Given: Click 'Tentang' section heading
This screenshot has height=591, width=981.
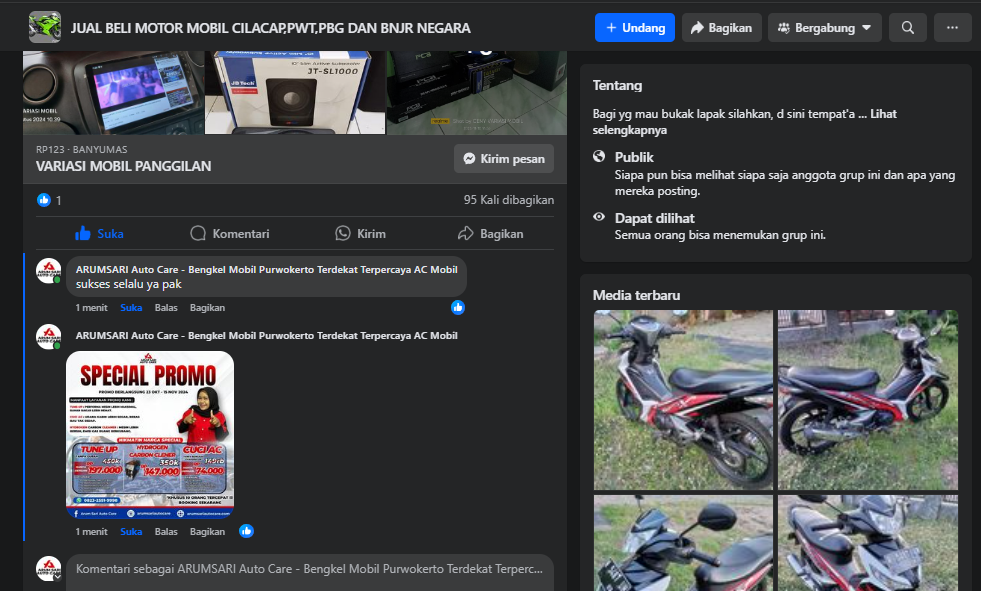Looking at the screenshot, I should click(x=618, y=85).
